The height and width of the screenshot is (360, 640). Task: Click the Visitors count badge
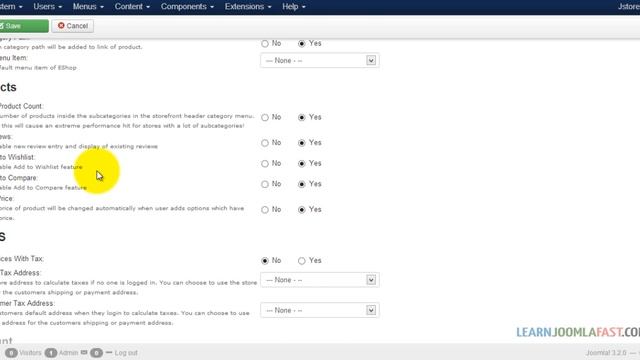click(x=11, y=353)
